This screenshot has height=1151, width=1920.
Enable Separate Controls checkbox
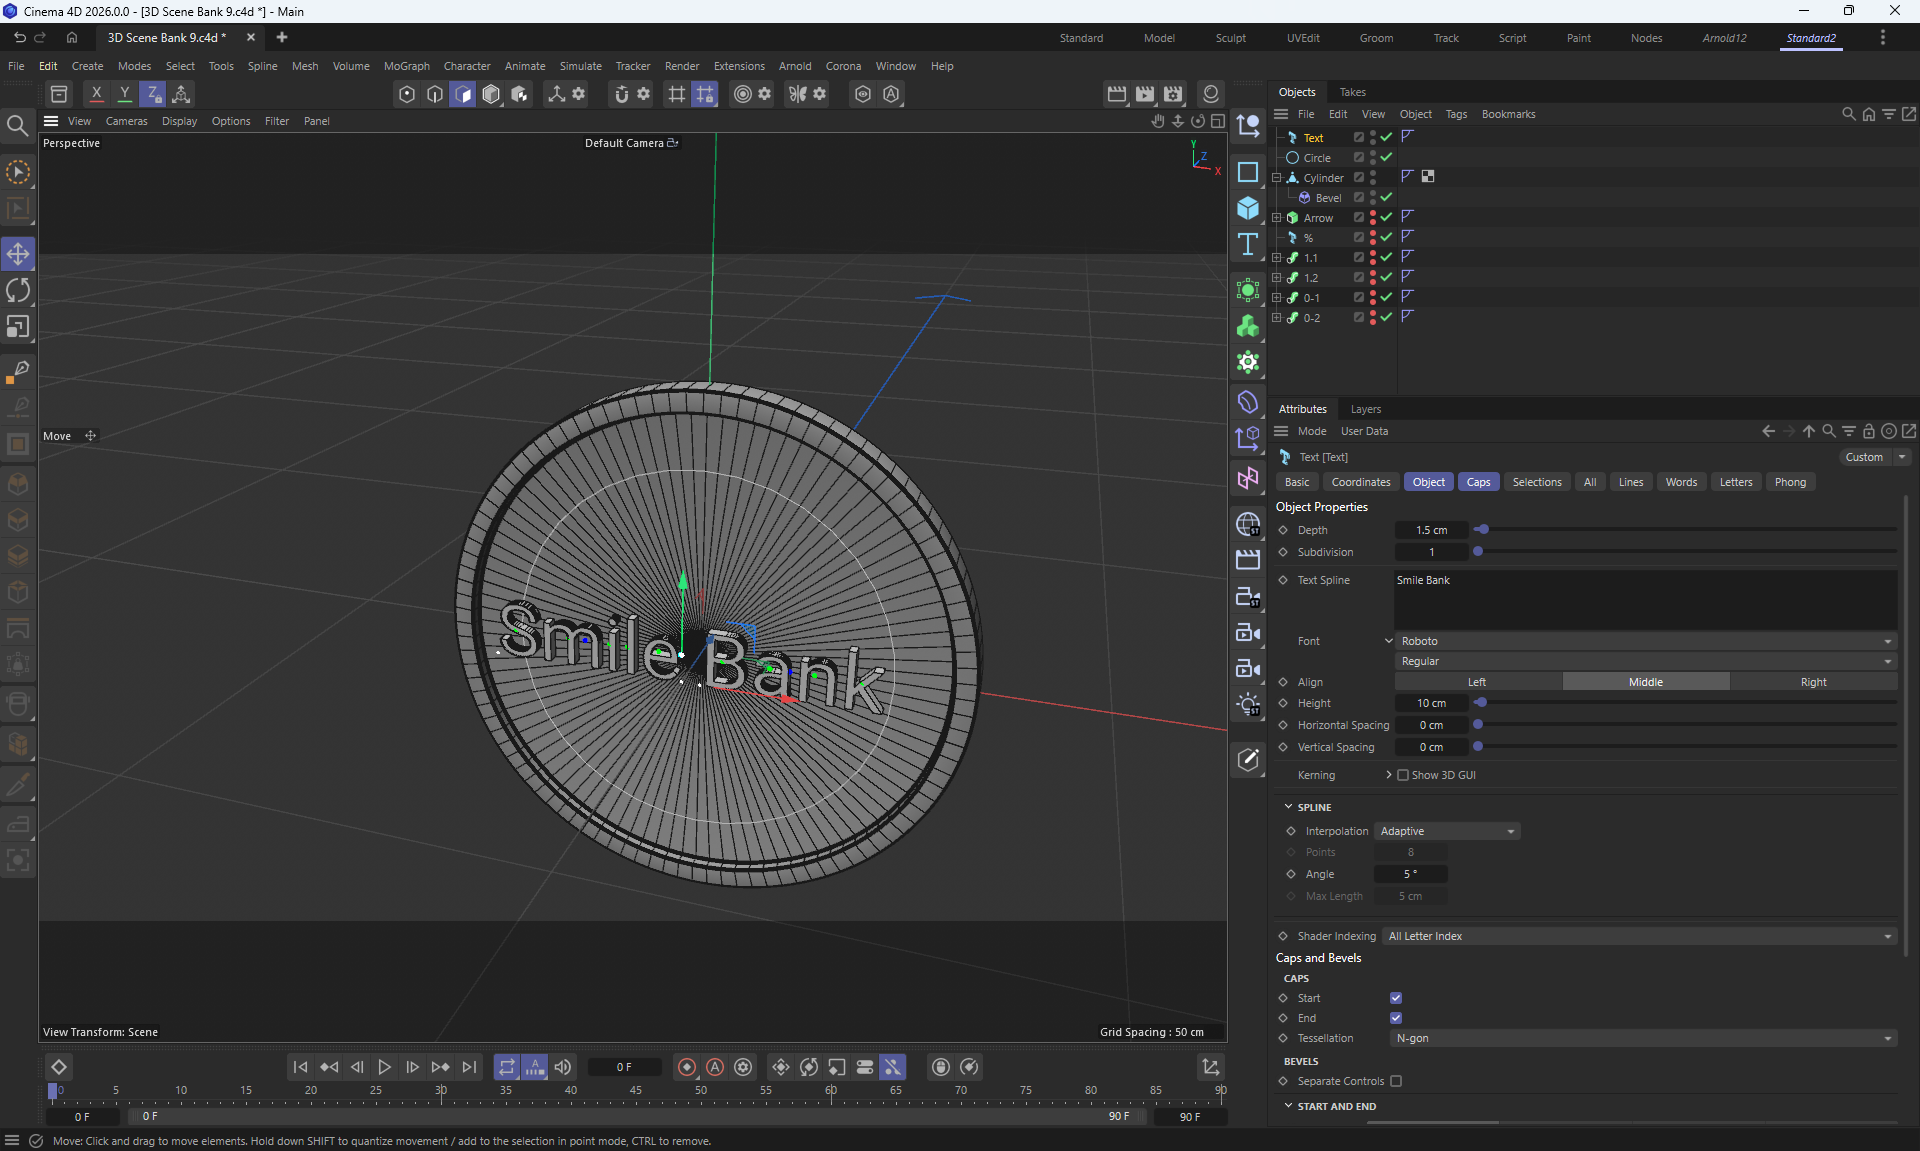(1396, 1081)
